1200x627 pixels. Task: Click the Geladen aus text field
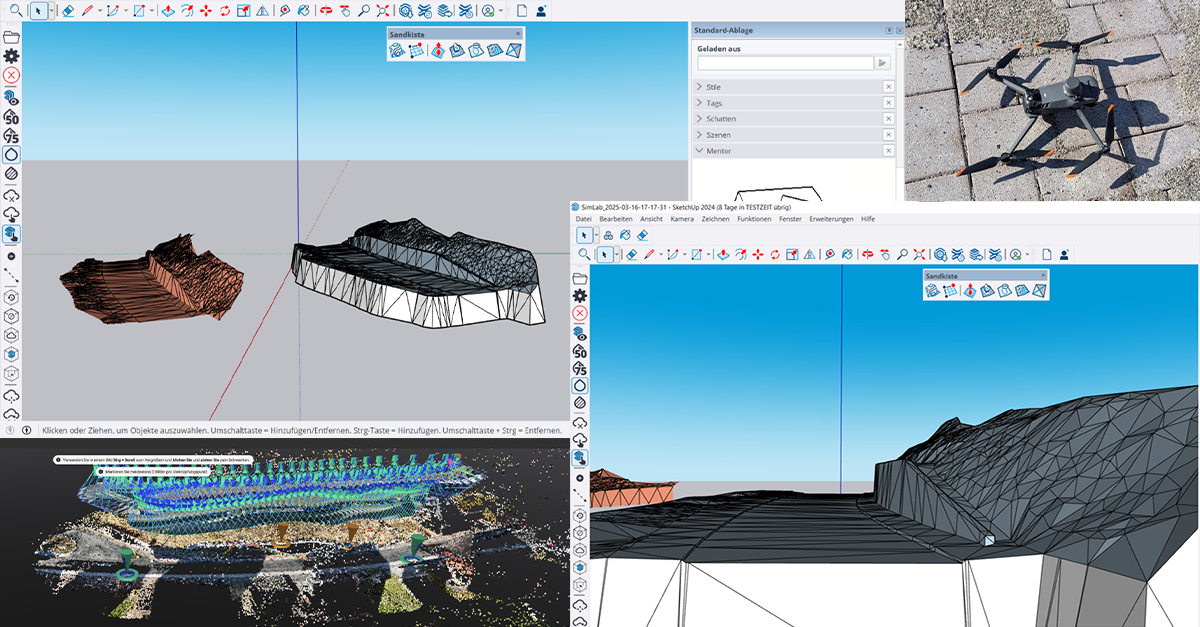coord(785,63)
